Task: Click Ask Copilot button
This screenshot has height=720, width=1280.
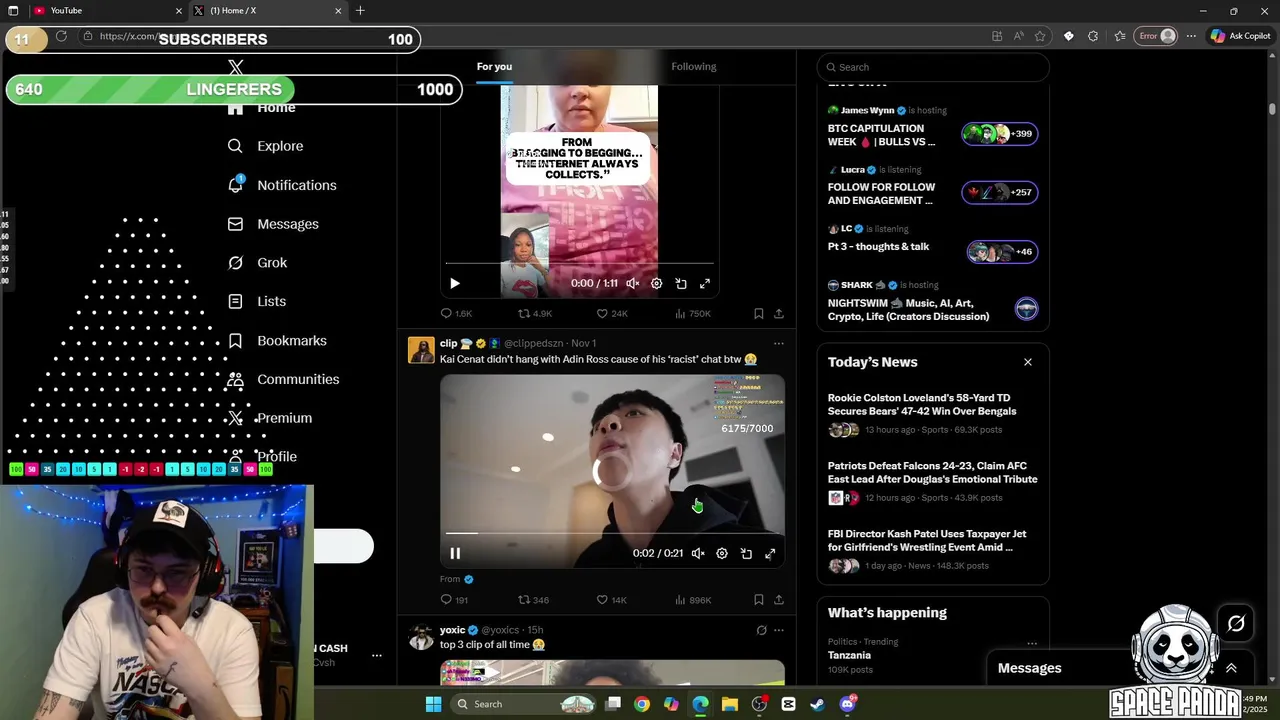Action: 1240,36
